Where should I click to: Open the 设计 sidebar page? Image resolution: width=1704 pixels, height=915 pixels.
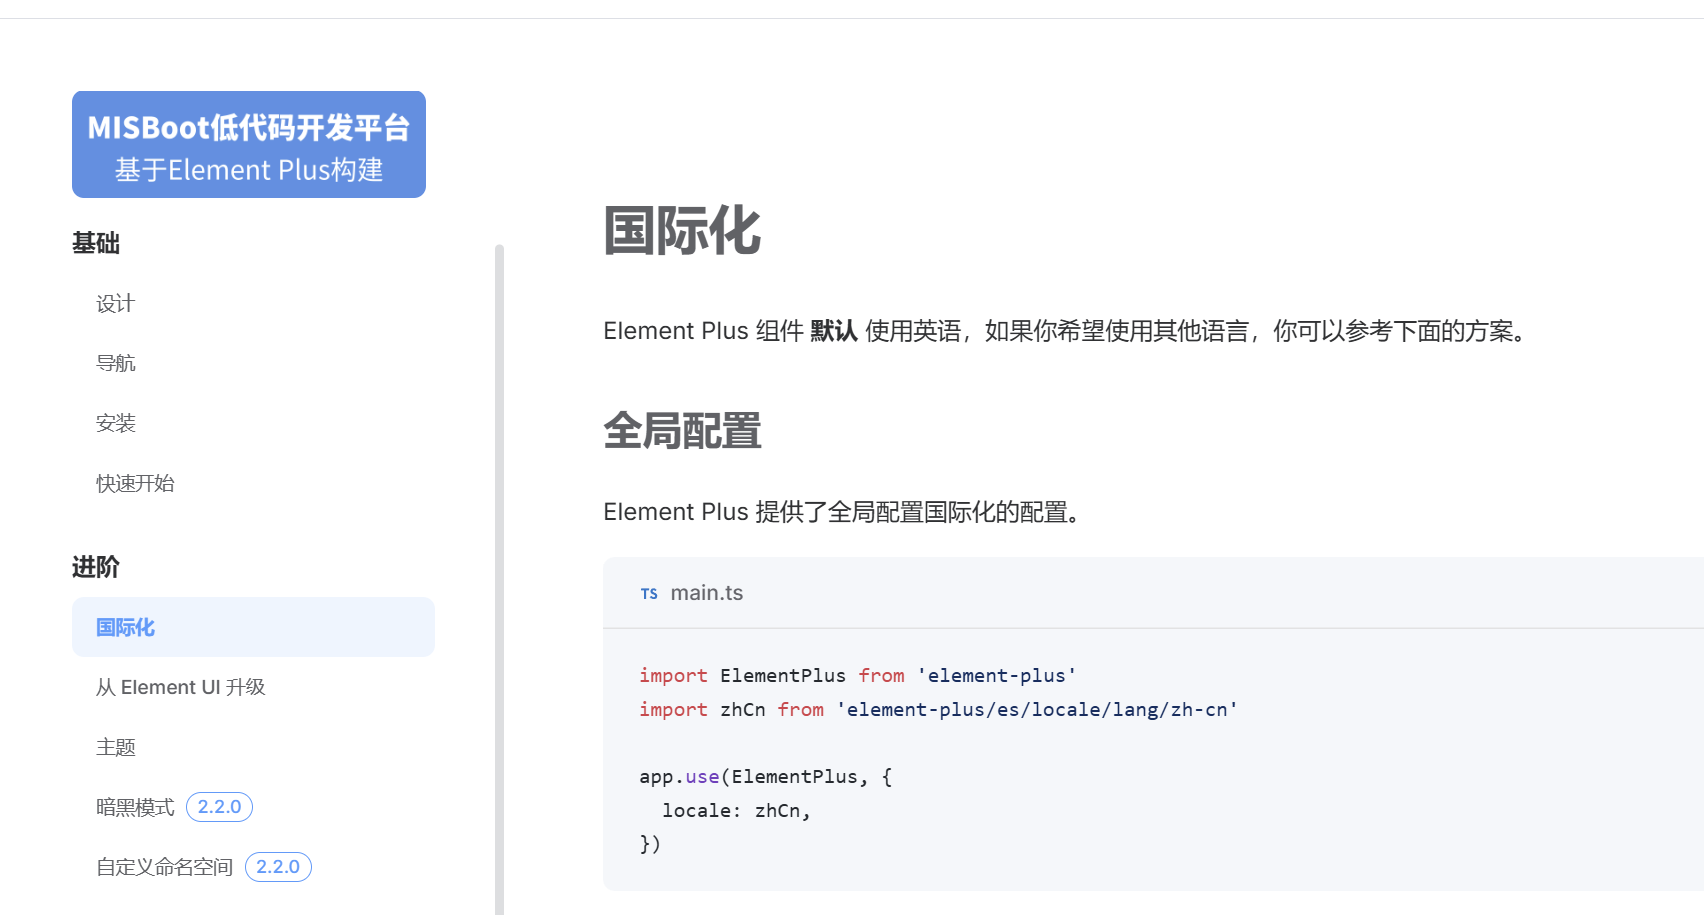tap(115, 304)
